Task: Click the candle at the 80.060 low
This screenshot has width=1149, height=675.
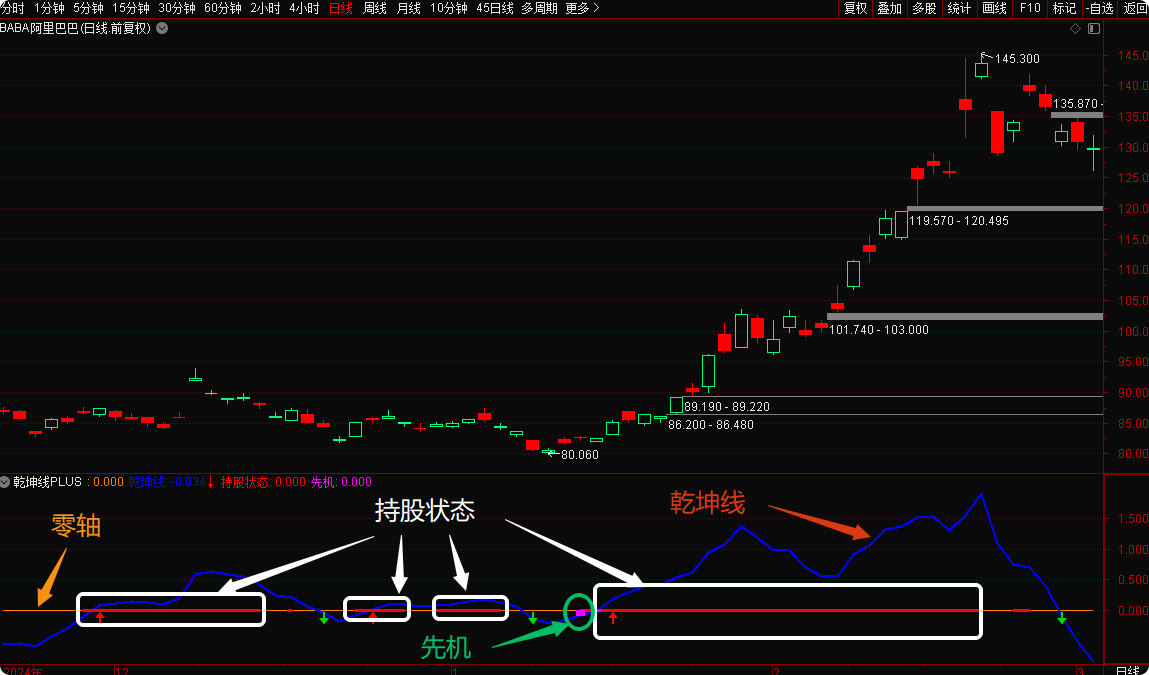Action: tap(548, 451)
